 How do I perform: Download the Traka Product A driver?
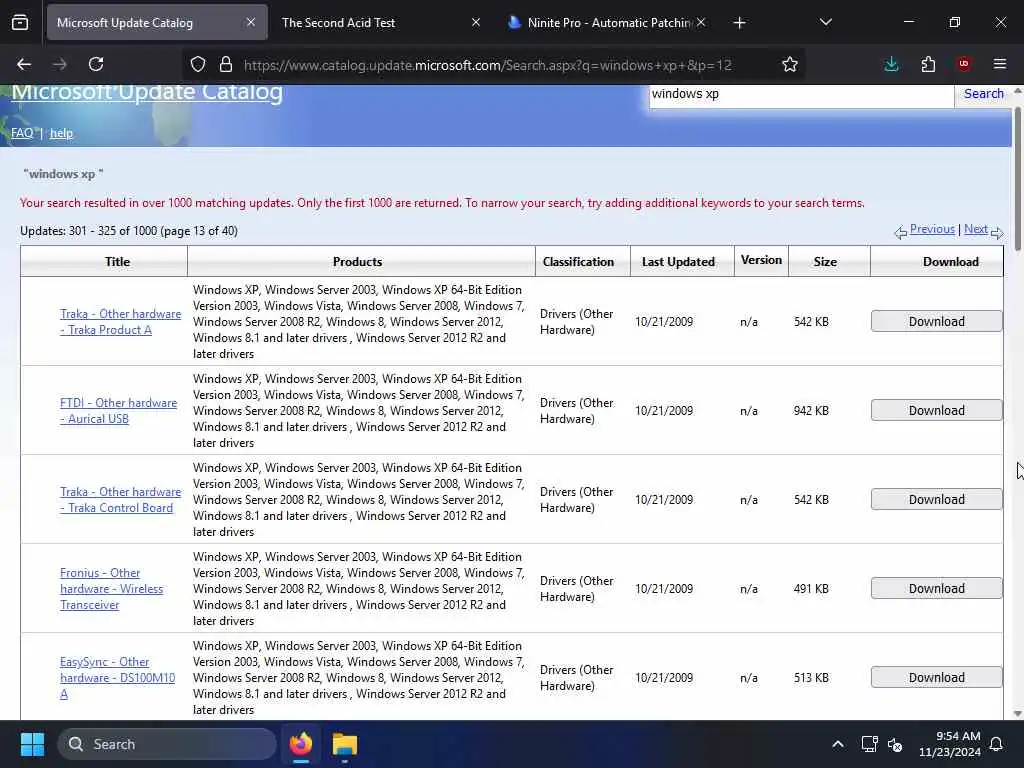click(x=936, y=321)
